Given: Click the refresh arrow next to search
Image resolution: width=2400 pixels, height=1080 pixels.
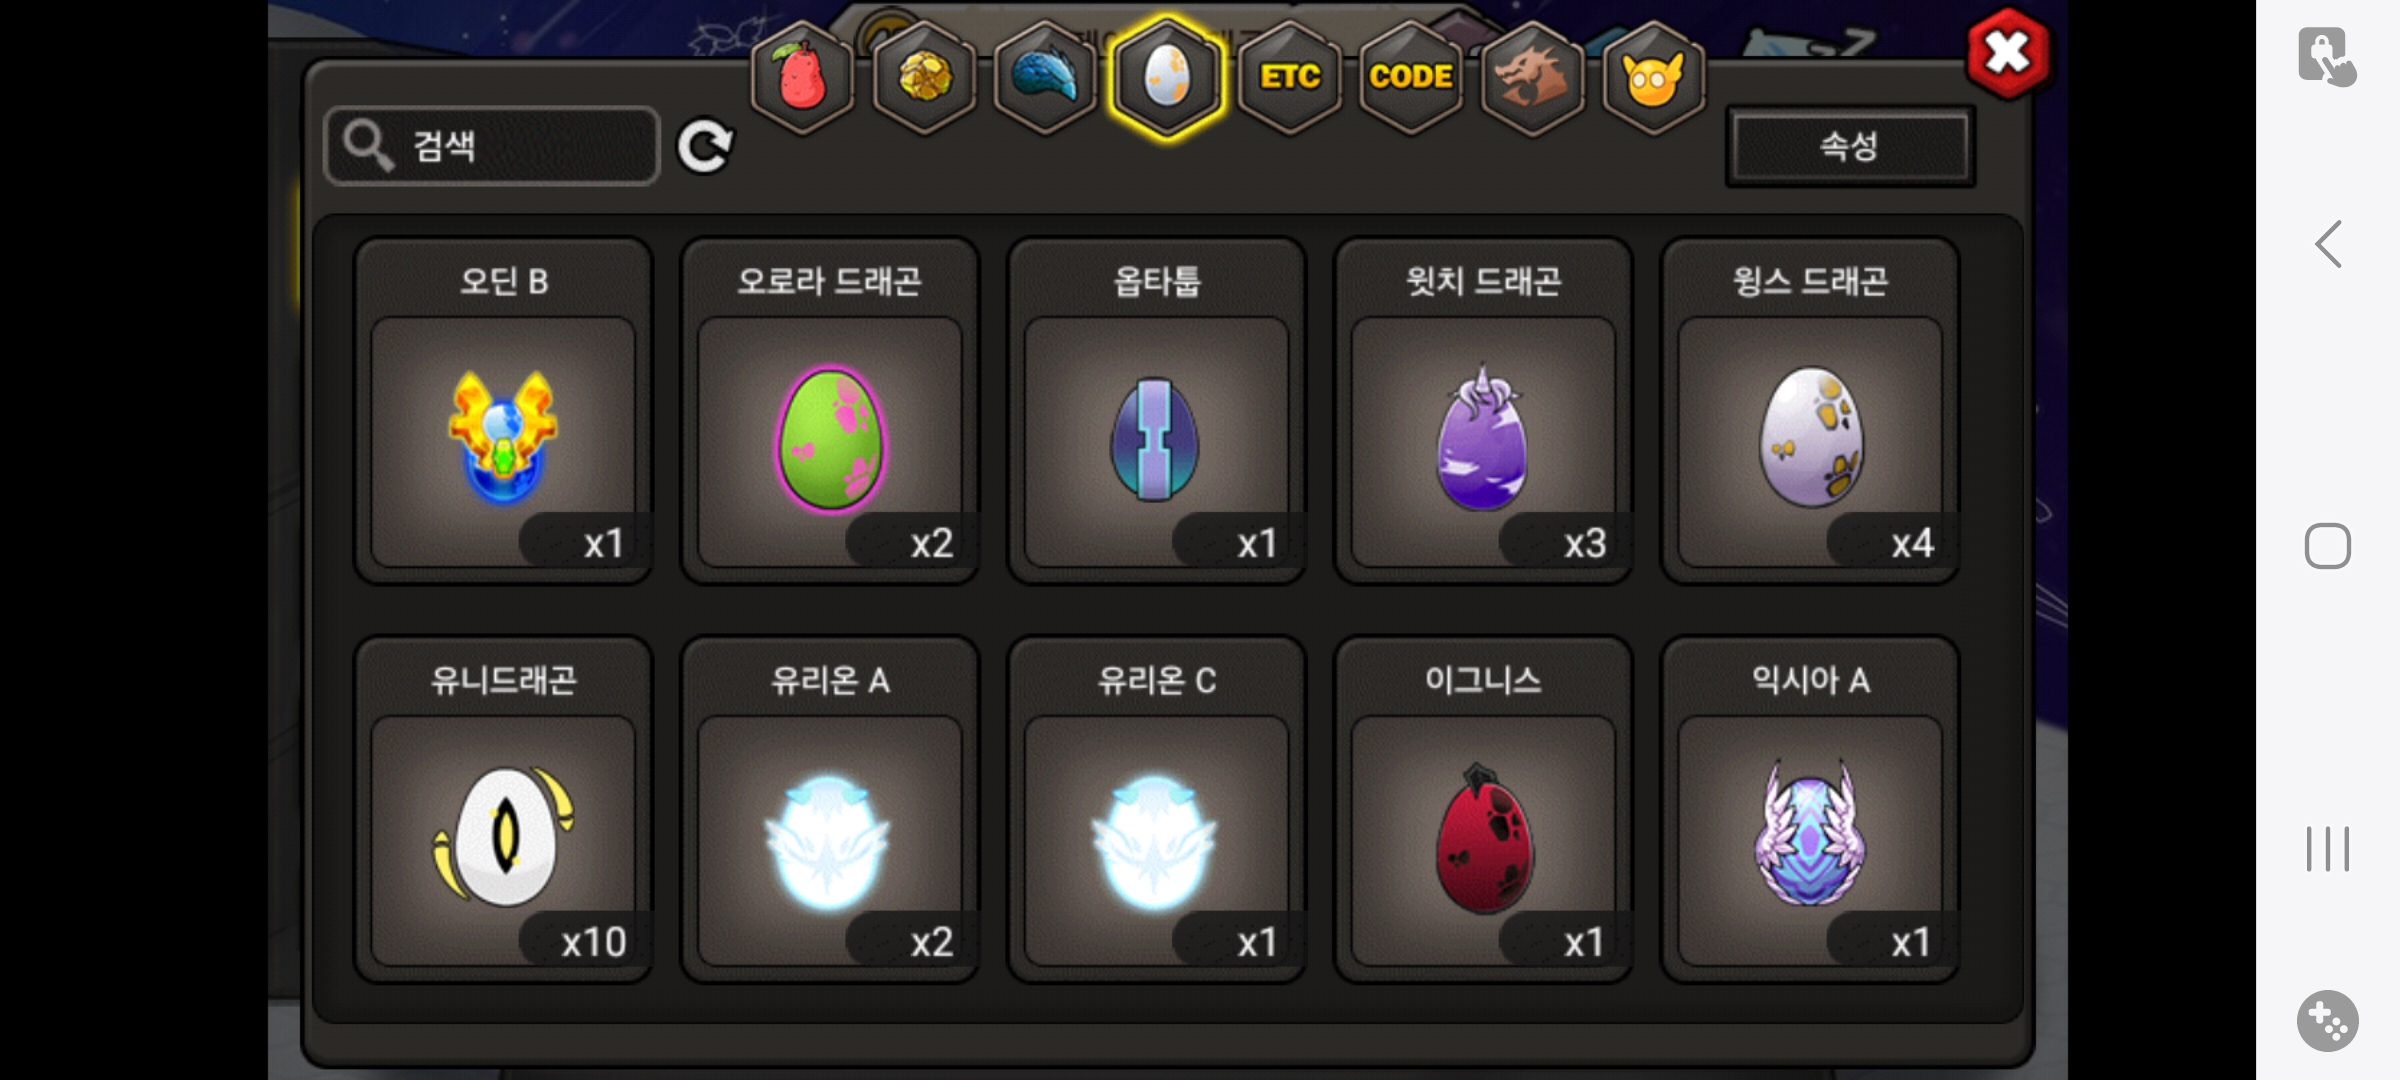Looking at the screenshot, I should 705,147.
